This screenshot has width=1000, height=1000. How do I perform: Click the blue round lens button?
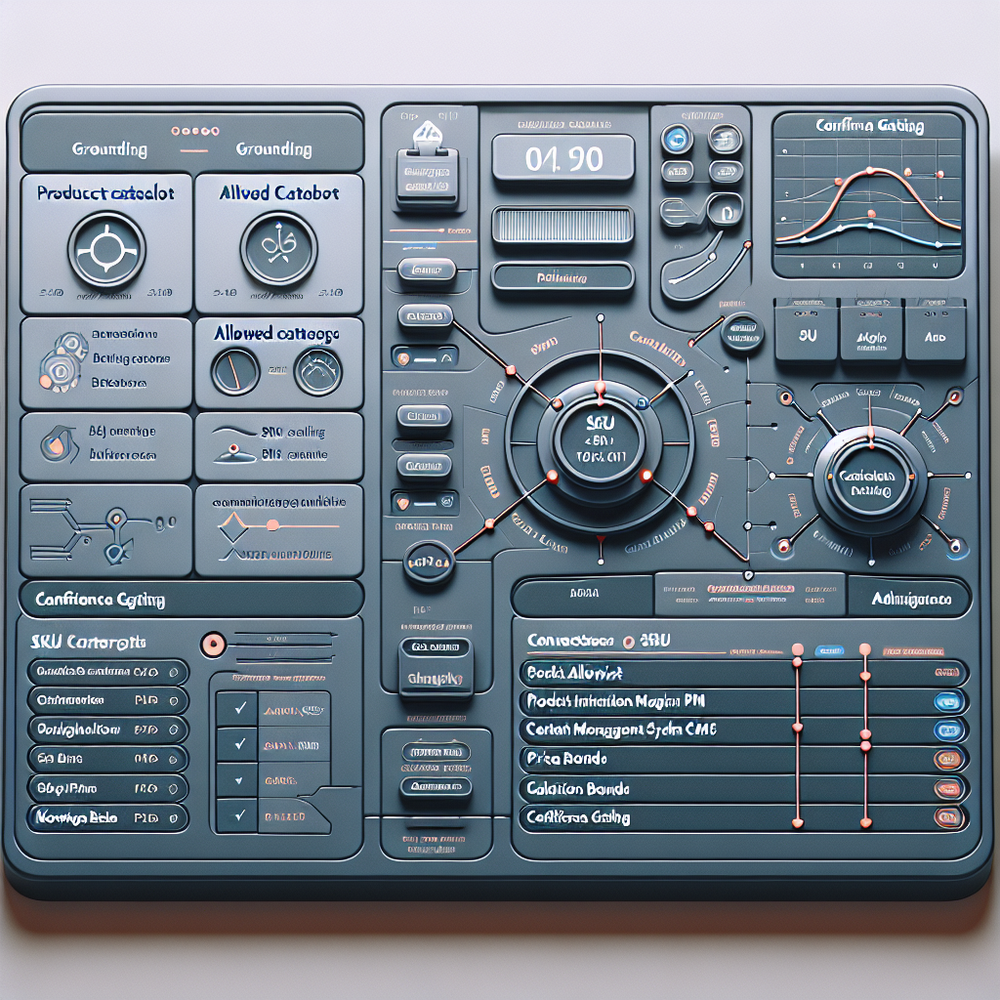point(677,138)
